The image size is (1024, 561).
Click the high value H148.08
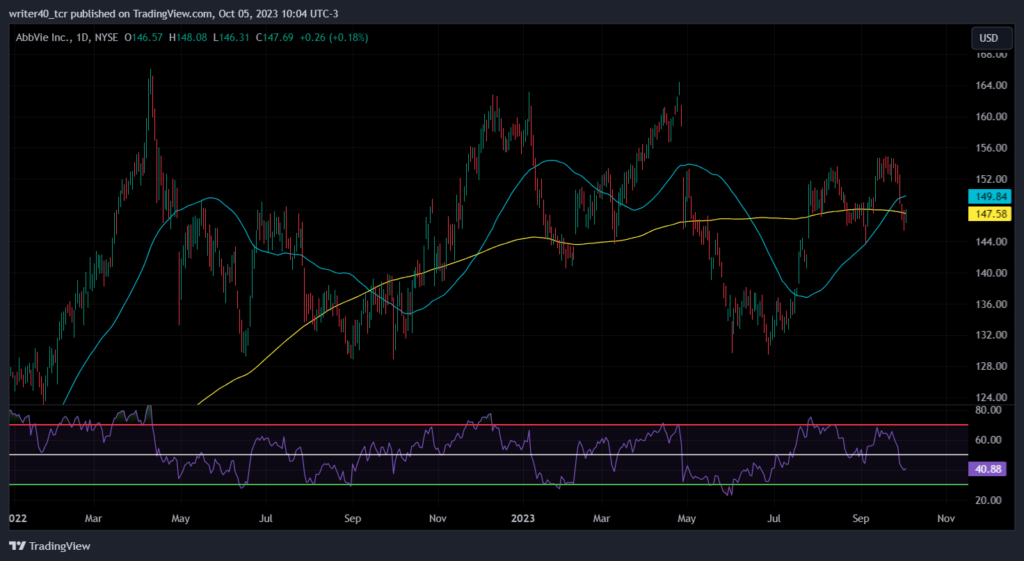188,38
